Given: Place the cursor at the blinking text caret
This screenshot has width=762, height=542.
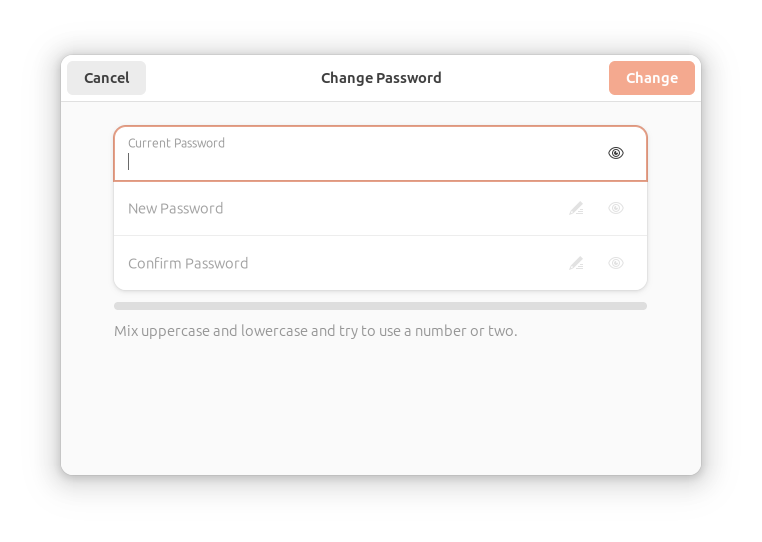Looking at the screenshot, I should coord(128,161).
